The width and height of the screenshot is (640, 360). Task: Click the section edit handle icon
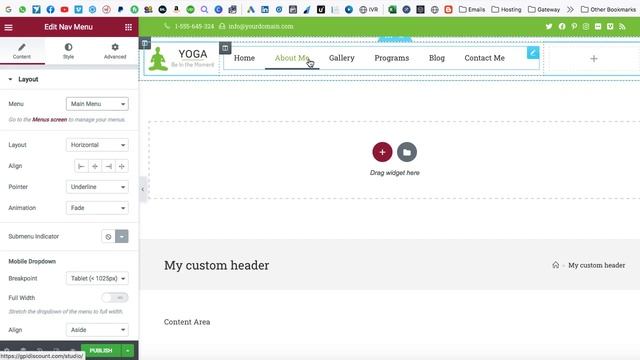point(145,43)
